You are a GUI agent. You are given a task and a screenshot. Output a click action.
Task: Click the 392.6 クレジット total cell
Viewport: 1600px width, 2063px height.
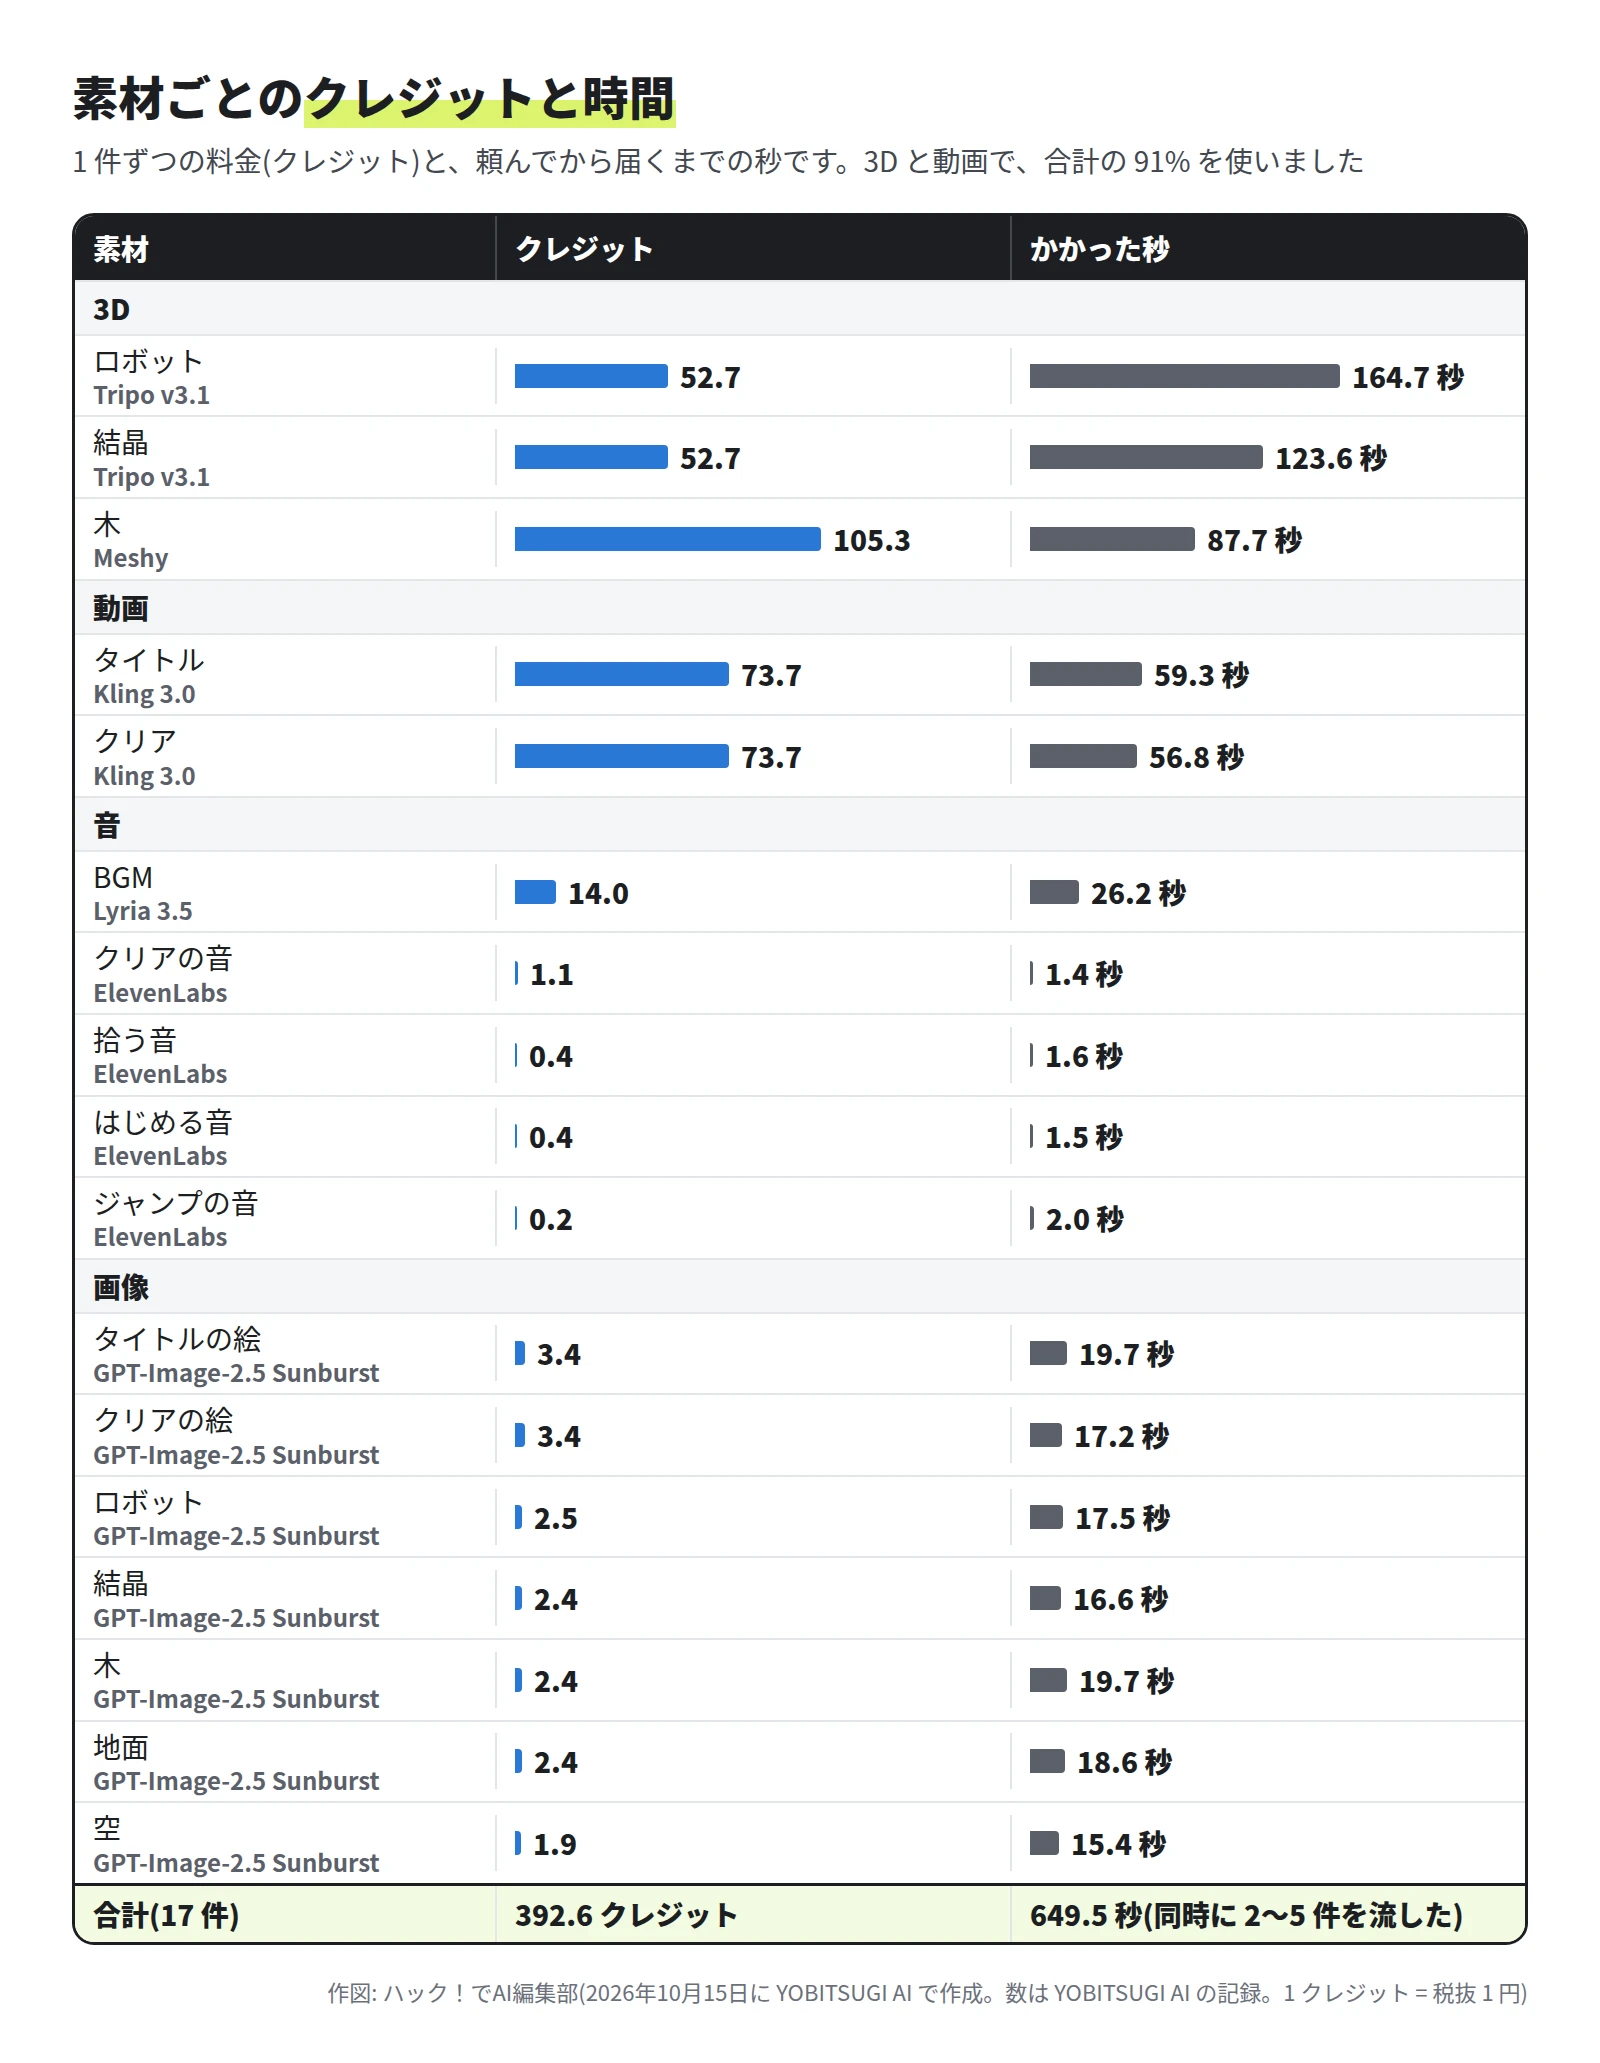point(626,1915)
